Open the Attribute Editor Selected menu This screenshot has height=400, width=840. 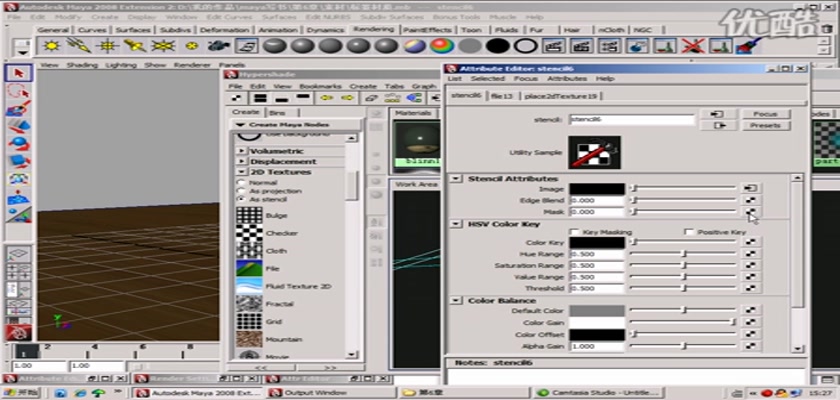point(488,78)
